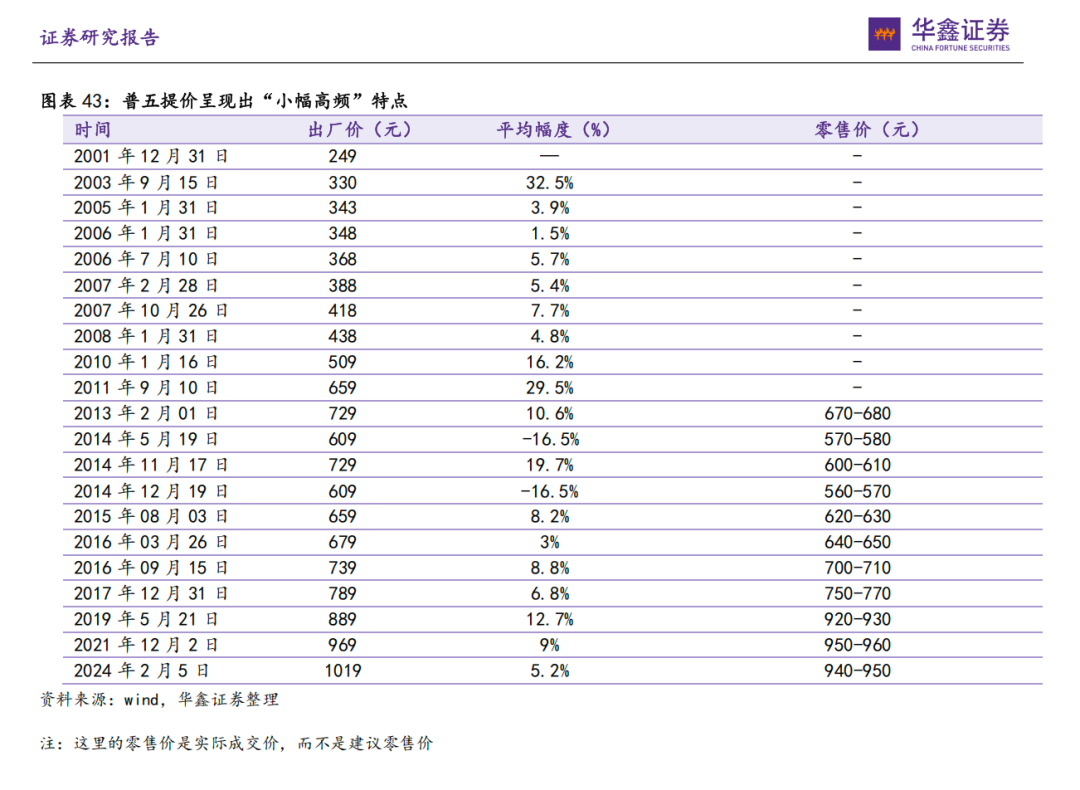The height and width of the screenshot is (790, 1080).
Task: Click the data source line citing wind
Action: (x=159, y=700)
